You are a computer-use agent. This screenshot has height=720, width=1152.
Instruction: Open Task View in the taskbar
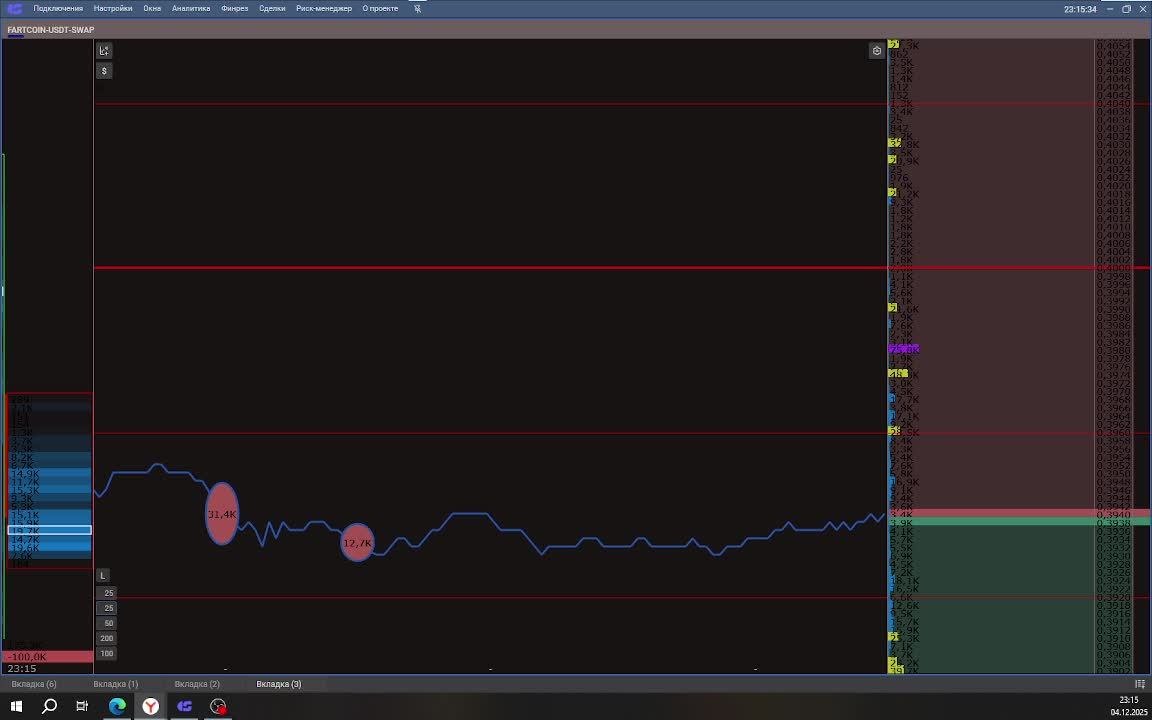click(x=82, y=707)
